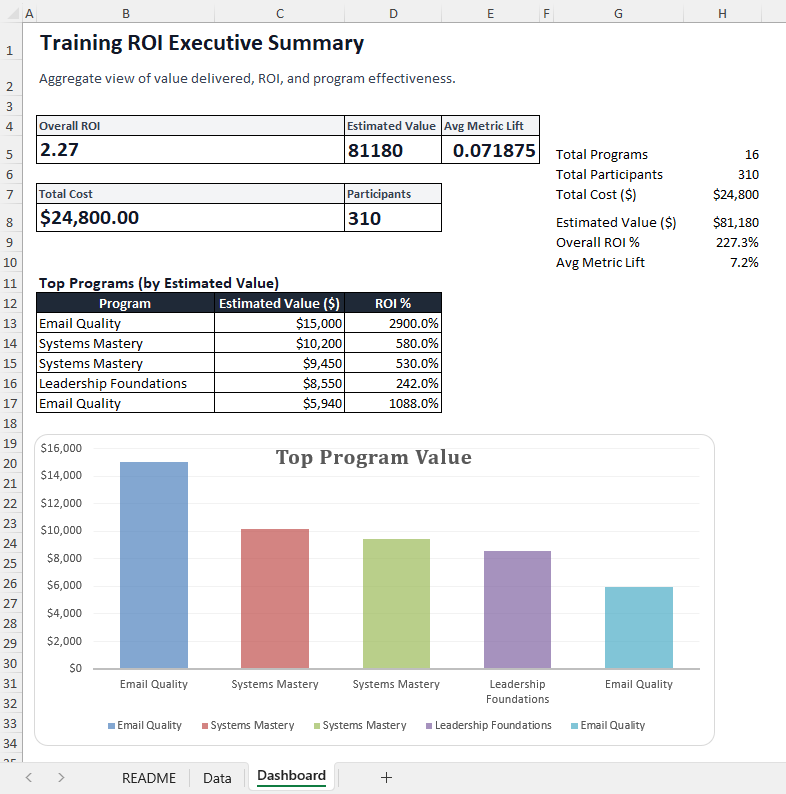Viewport: 786px width, 794px height.
Task: Click the select-all corner triangle
Action: (13, 14)
